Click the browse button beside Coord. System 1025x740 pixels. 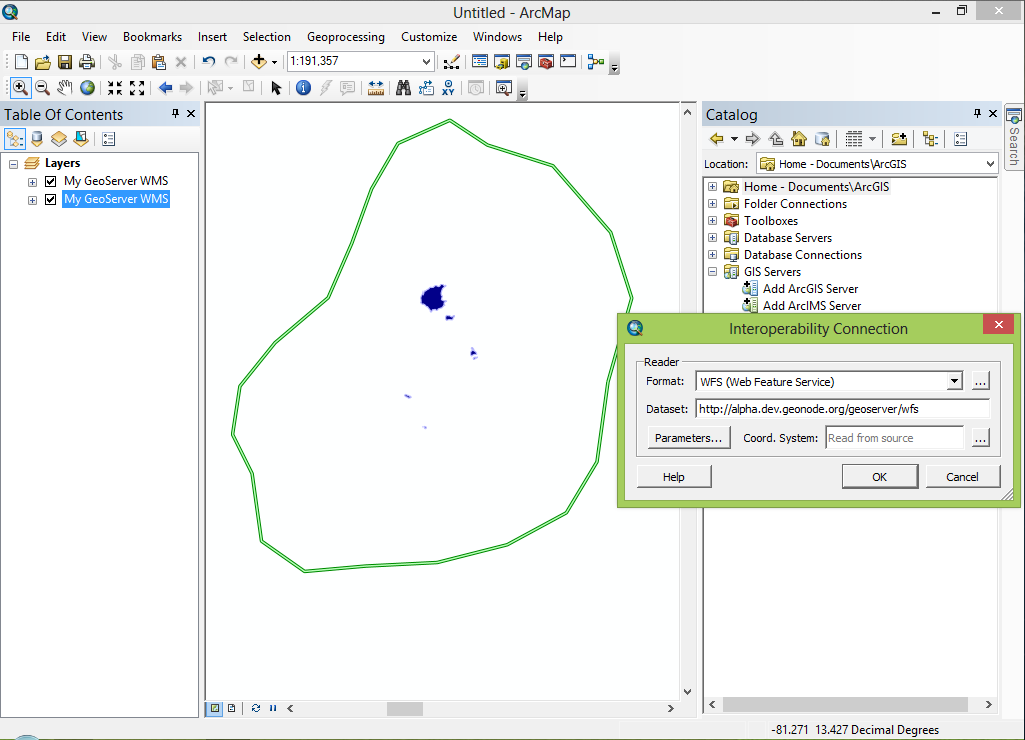[981, 438]
